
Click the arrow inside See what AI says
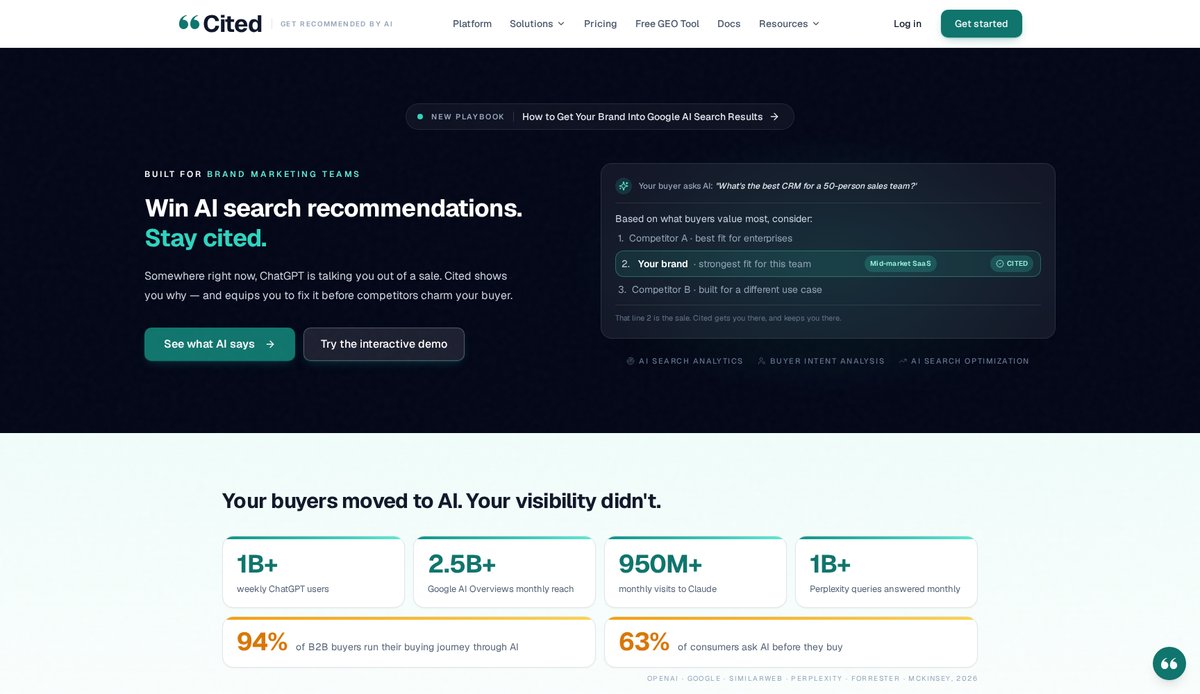(270, 344)
